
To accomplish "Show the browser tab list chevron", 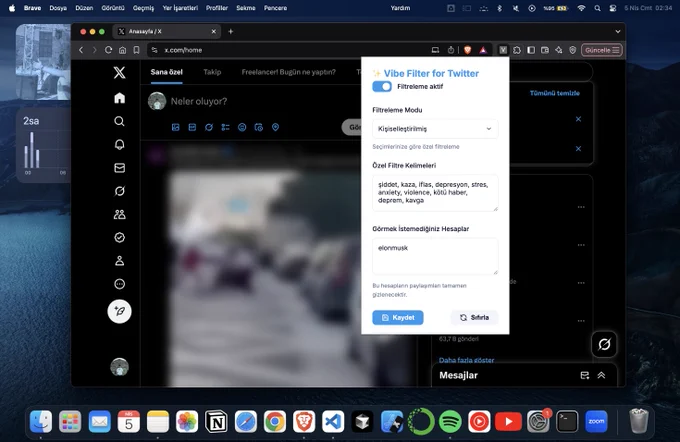I will (x=618, y=31).
